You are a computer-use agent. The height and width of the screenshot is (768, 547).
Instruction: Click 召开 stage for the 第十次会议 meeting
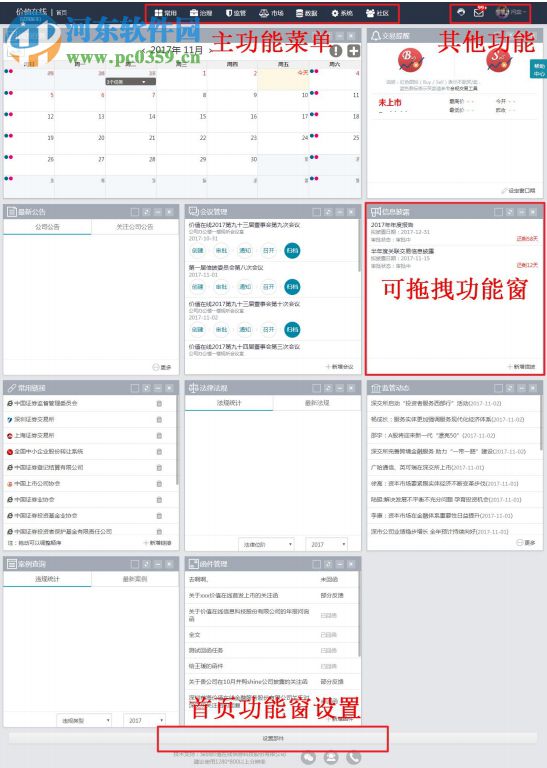268,329
